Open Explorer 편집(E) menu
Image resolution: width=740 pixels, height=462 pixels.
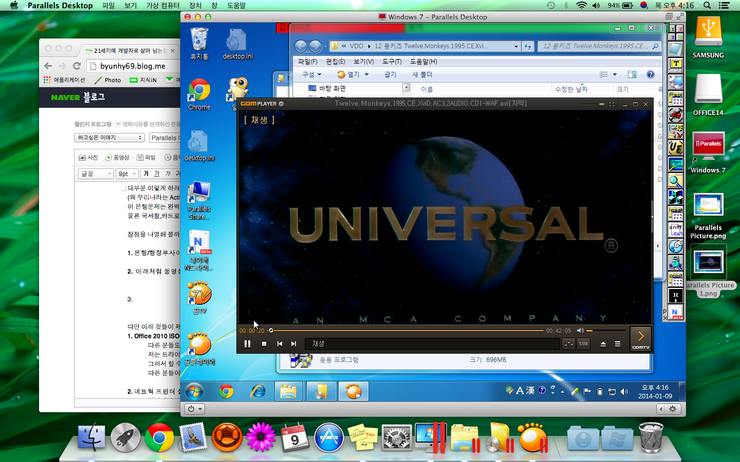click(336, 62)
